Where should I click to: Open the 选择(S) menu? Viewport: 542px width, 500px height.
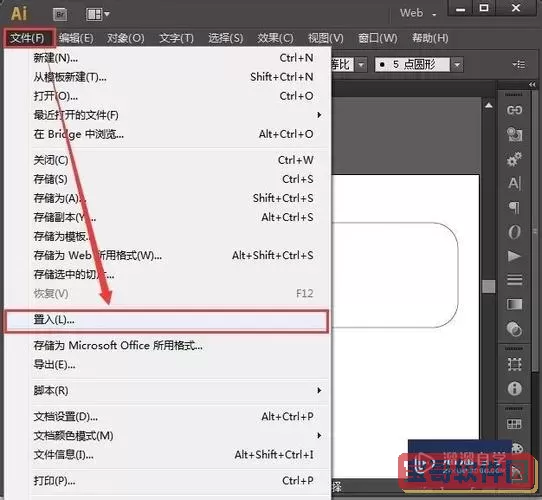pyautogui.click(x=226, y=38)
